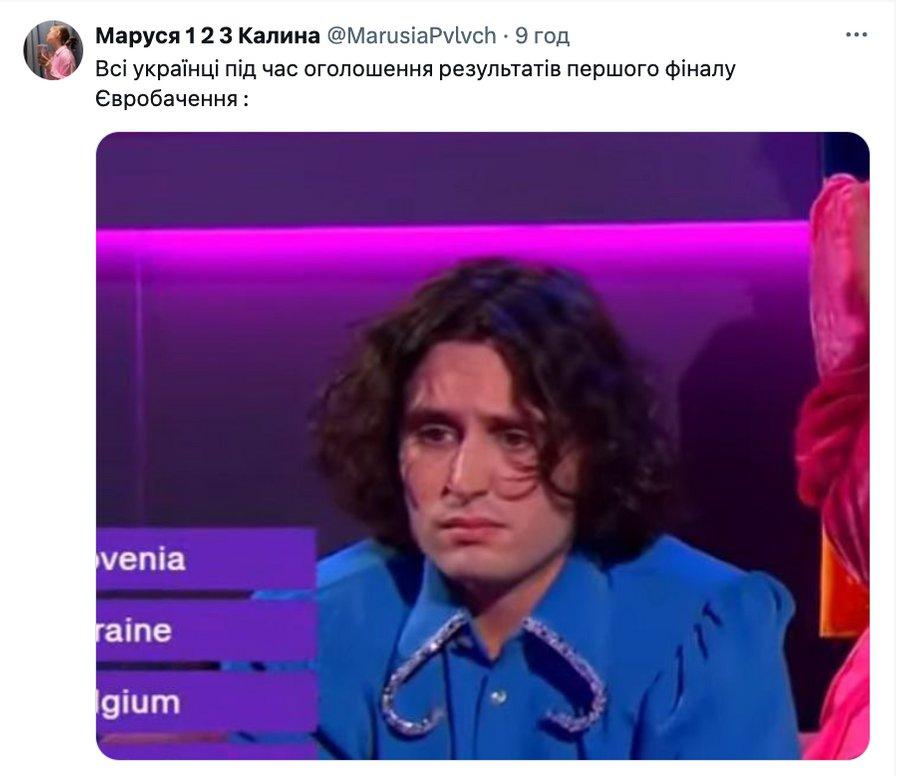
Task: Open profile via name Маруся 1 2 3 Калина
Action: click(208, 36)
